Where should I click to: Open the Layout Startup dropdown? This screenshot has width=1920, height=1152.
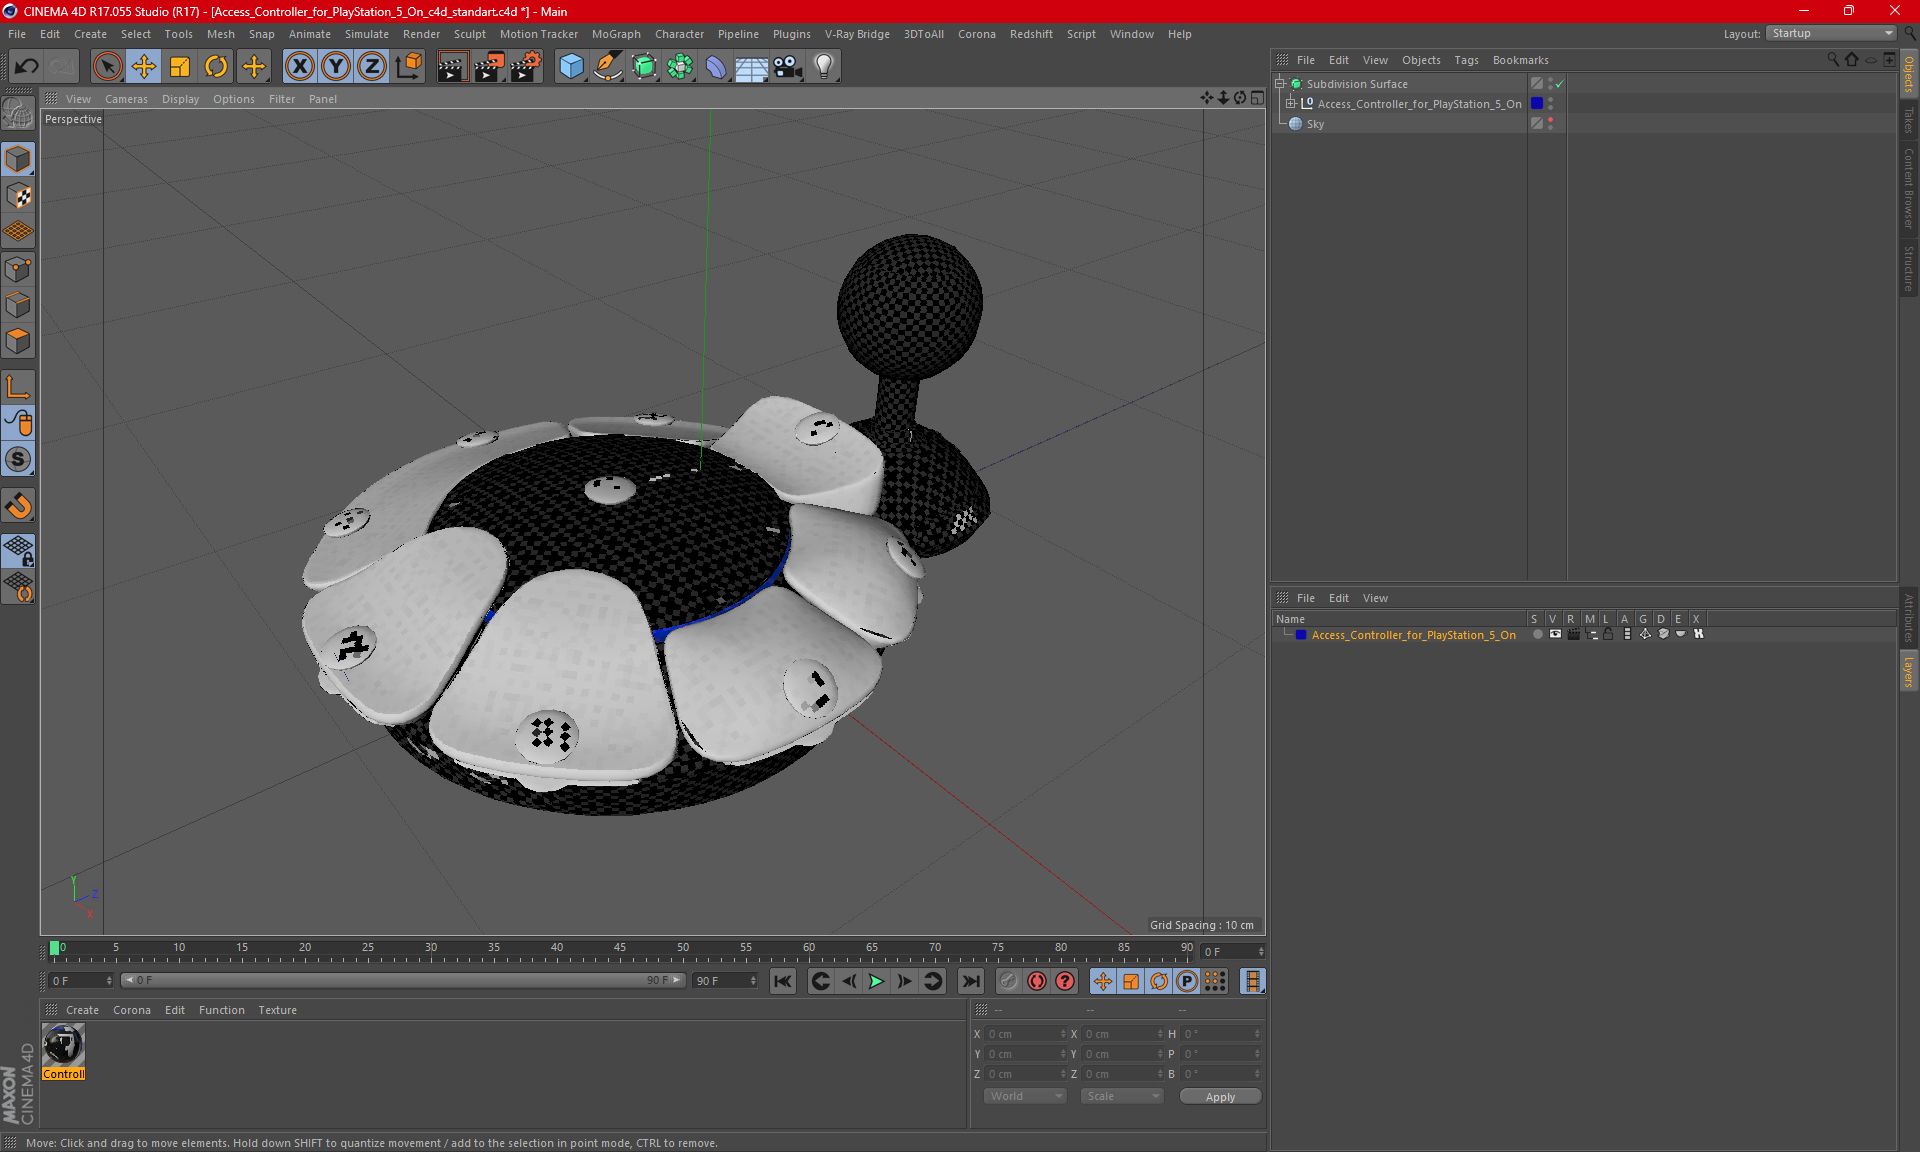(1832, 33)
